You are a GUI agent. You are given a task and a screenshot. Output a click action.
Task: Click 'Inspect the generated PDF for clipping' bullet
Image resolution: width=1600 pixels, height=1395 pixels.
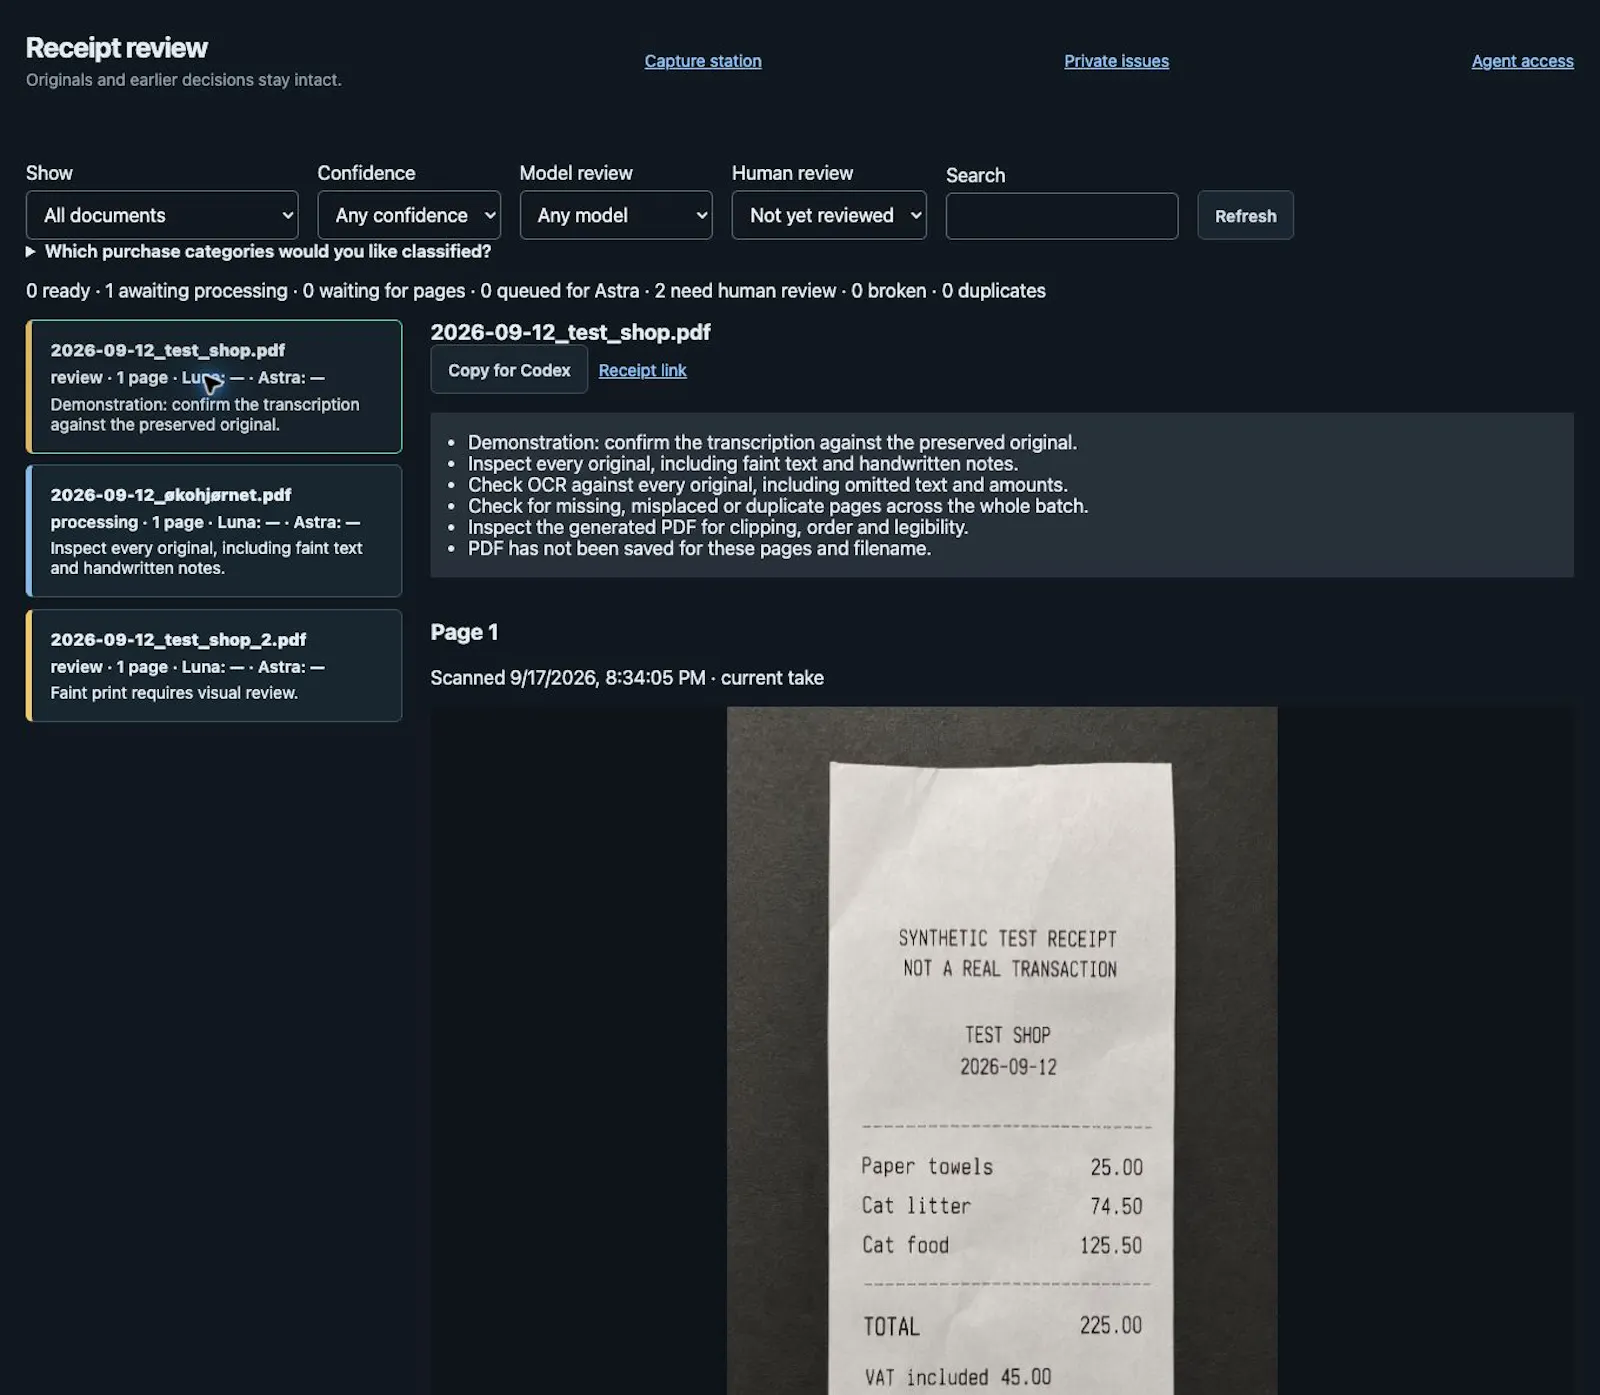click(718, 527)
